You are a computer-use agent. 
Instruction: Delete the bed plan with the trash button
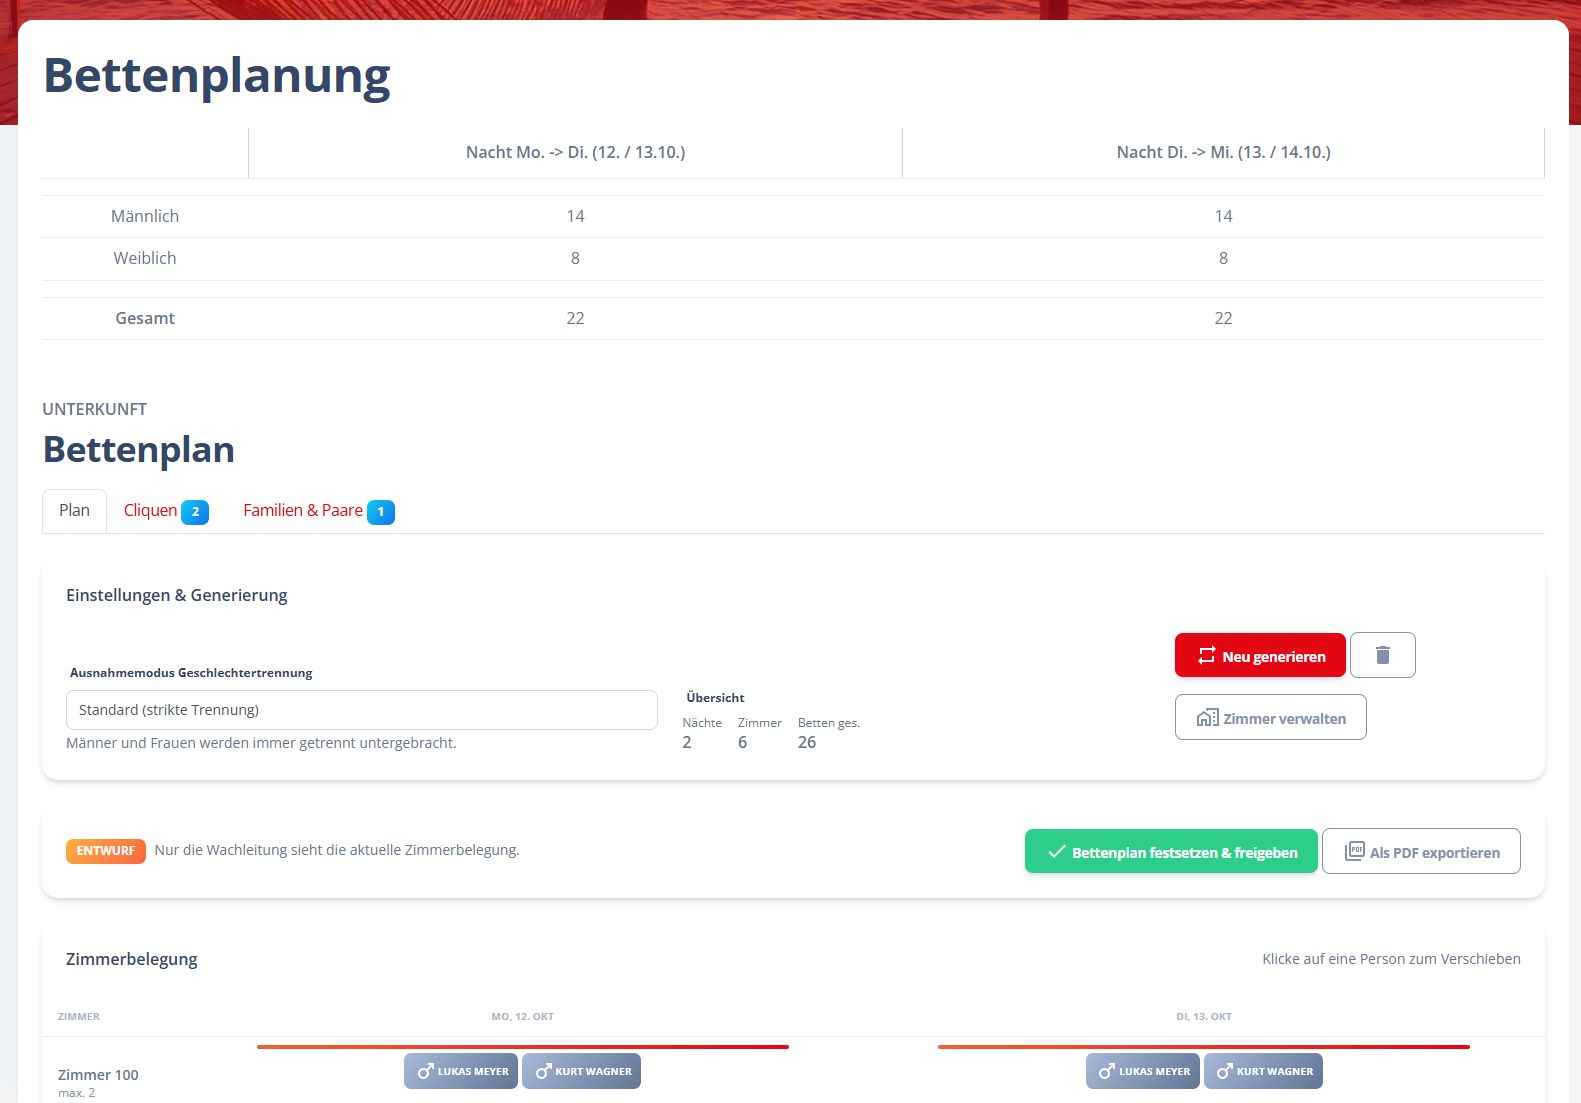click(1382, 655)
